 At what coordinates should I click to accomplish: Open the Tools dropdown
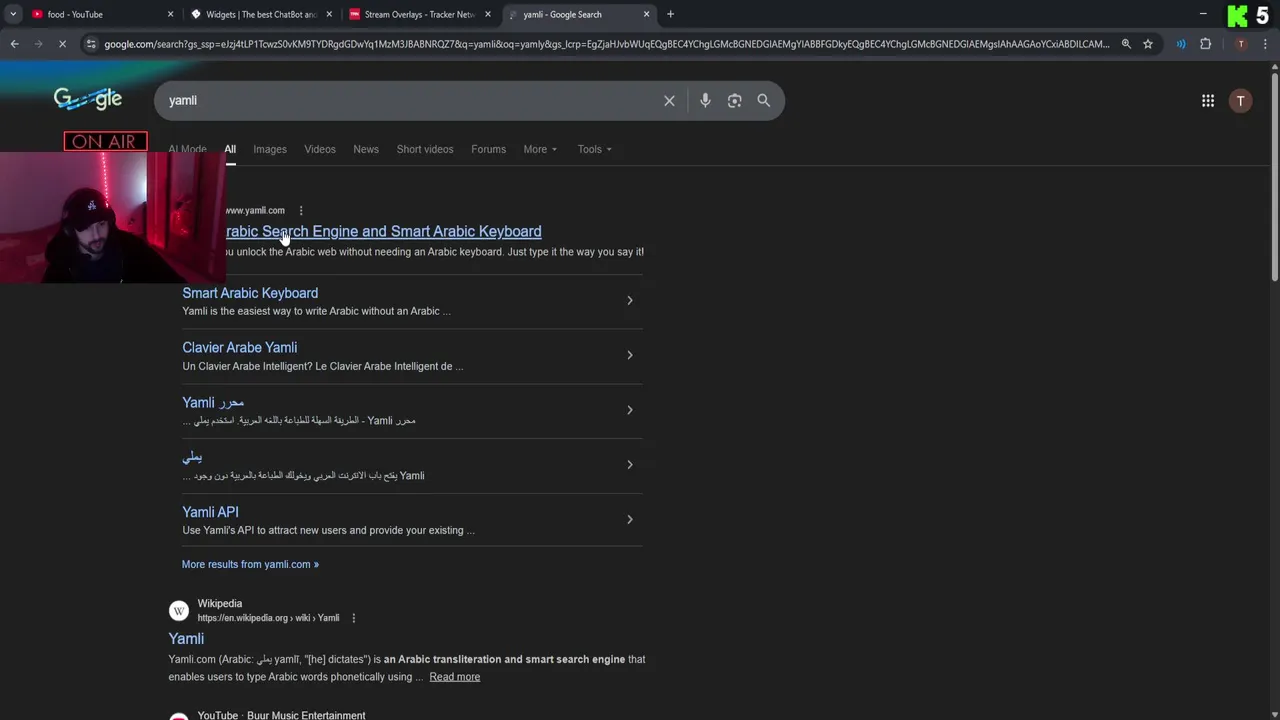tap(594, 149)
